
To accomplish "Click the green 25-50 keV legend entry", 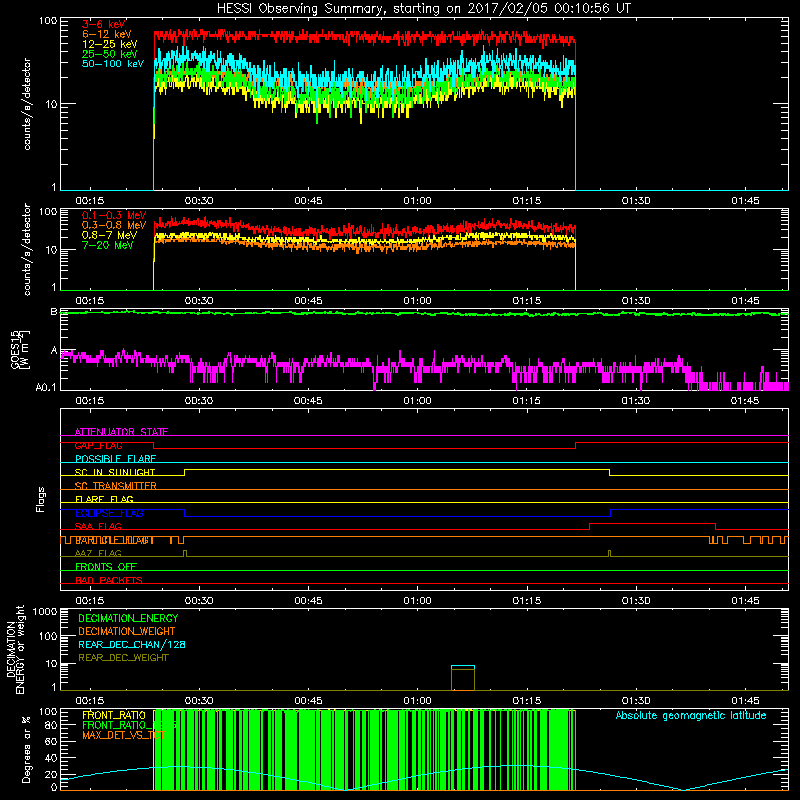I will [110, 54].
